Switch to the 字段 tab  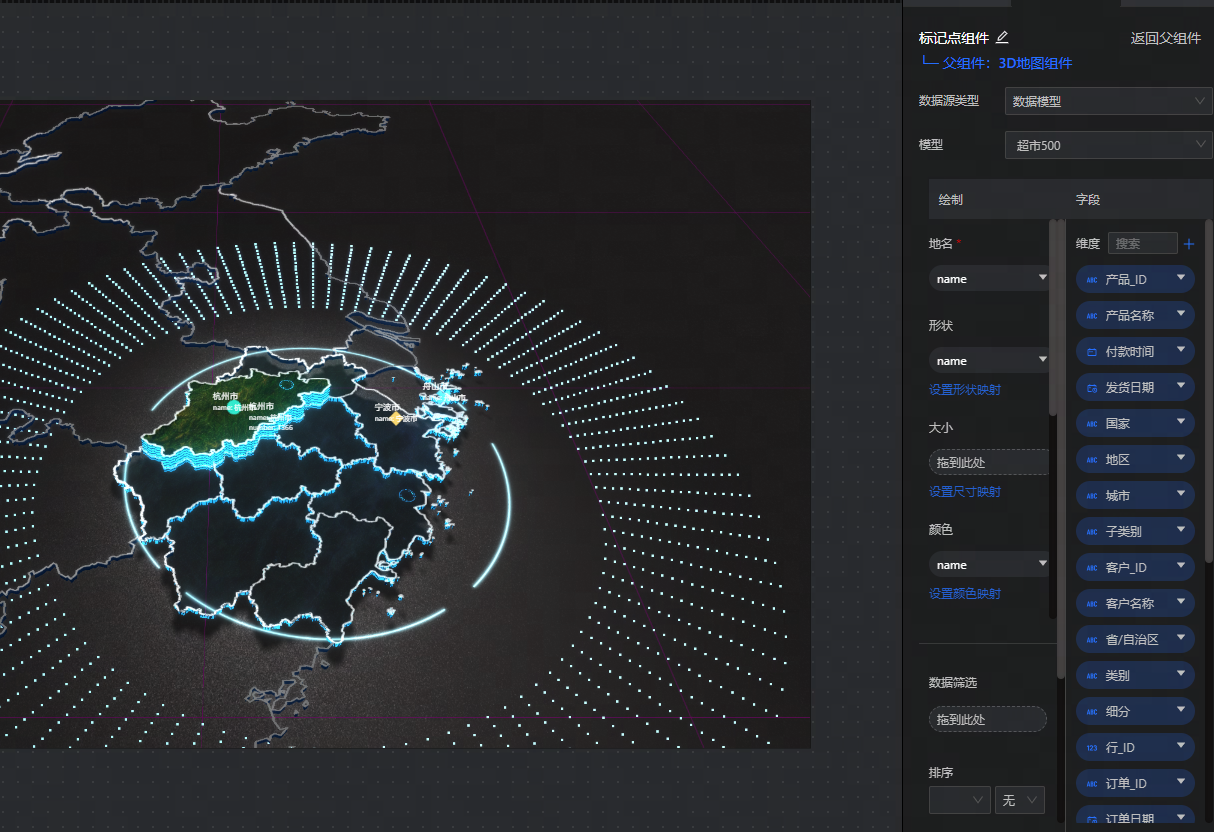pyautogui.click(x=1088, y=200)
